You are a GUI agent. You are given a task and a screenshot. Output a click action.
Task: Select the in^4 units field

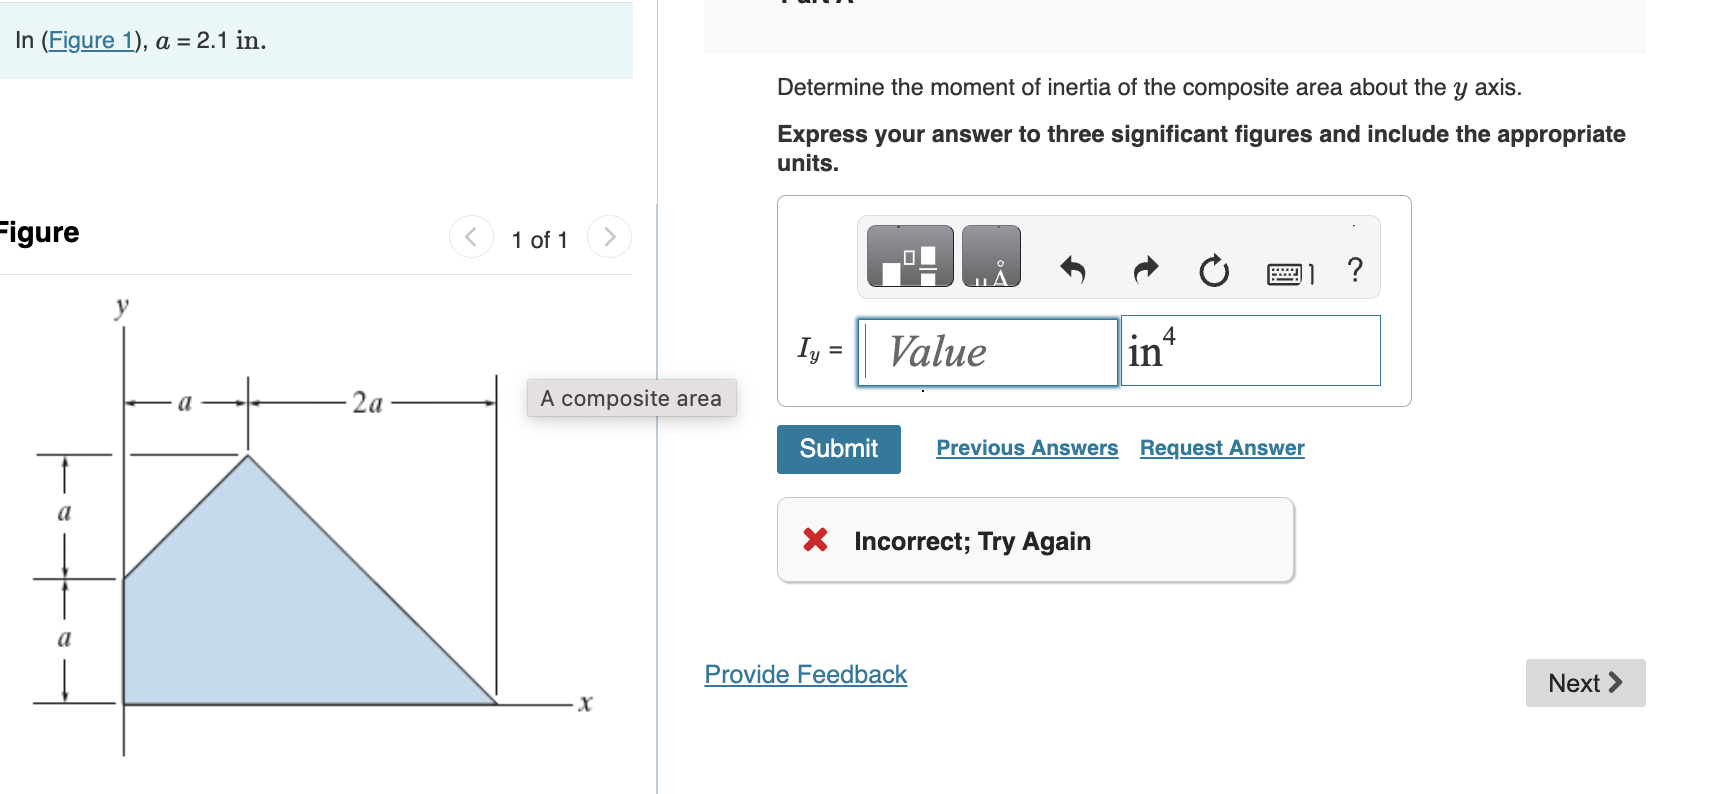(x=1248, y=351)
